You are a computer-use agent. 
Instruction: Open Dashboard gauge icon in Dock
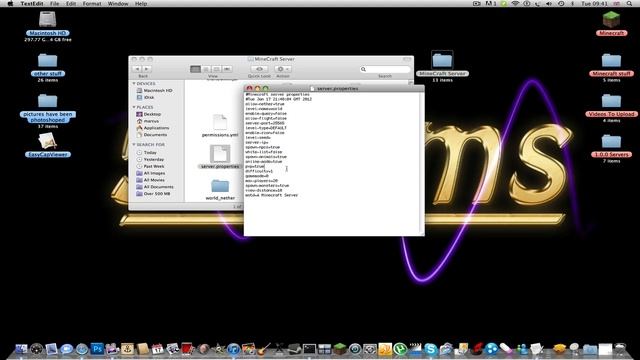[36, 349]
